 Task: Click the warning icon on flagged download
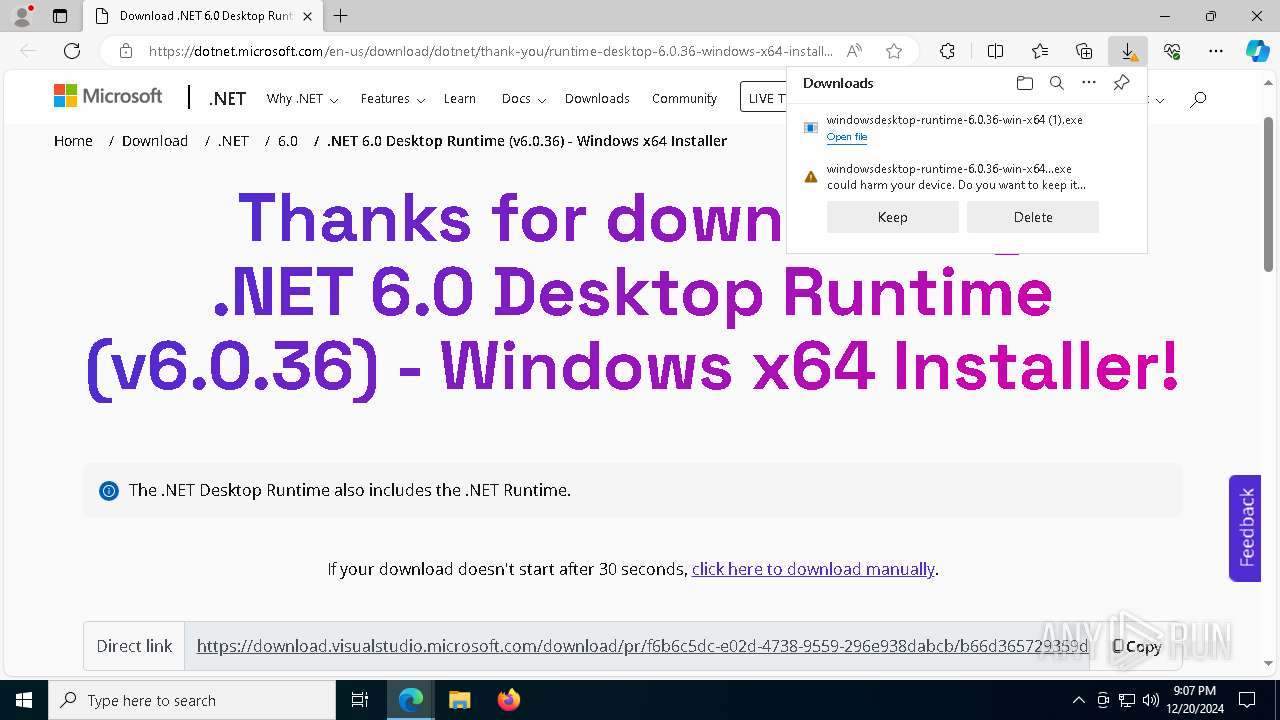tap(811, 177)
